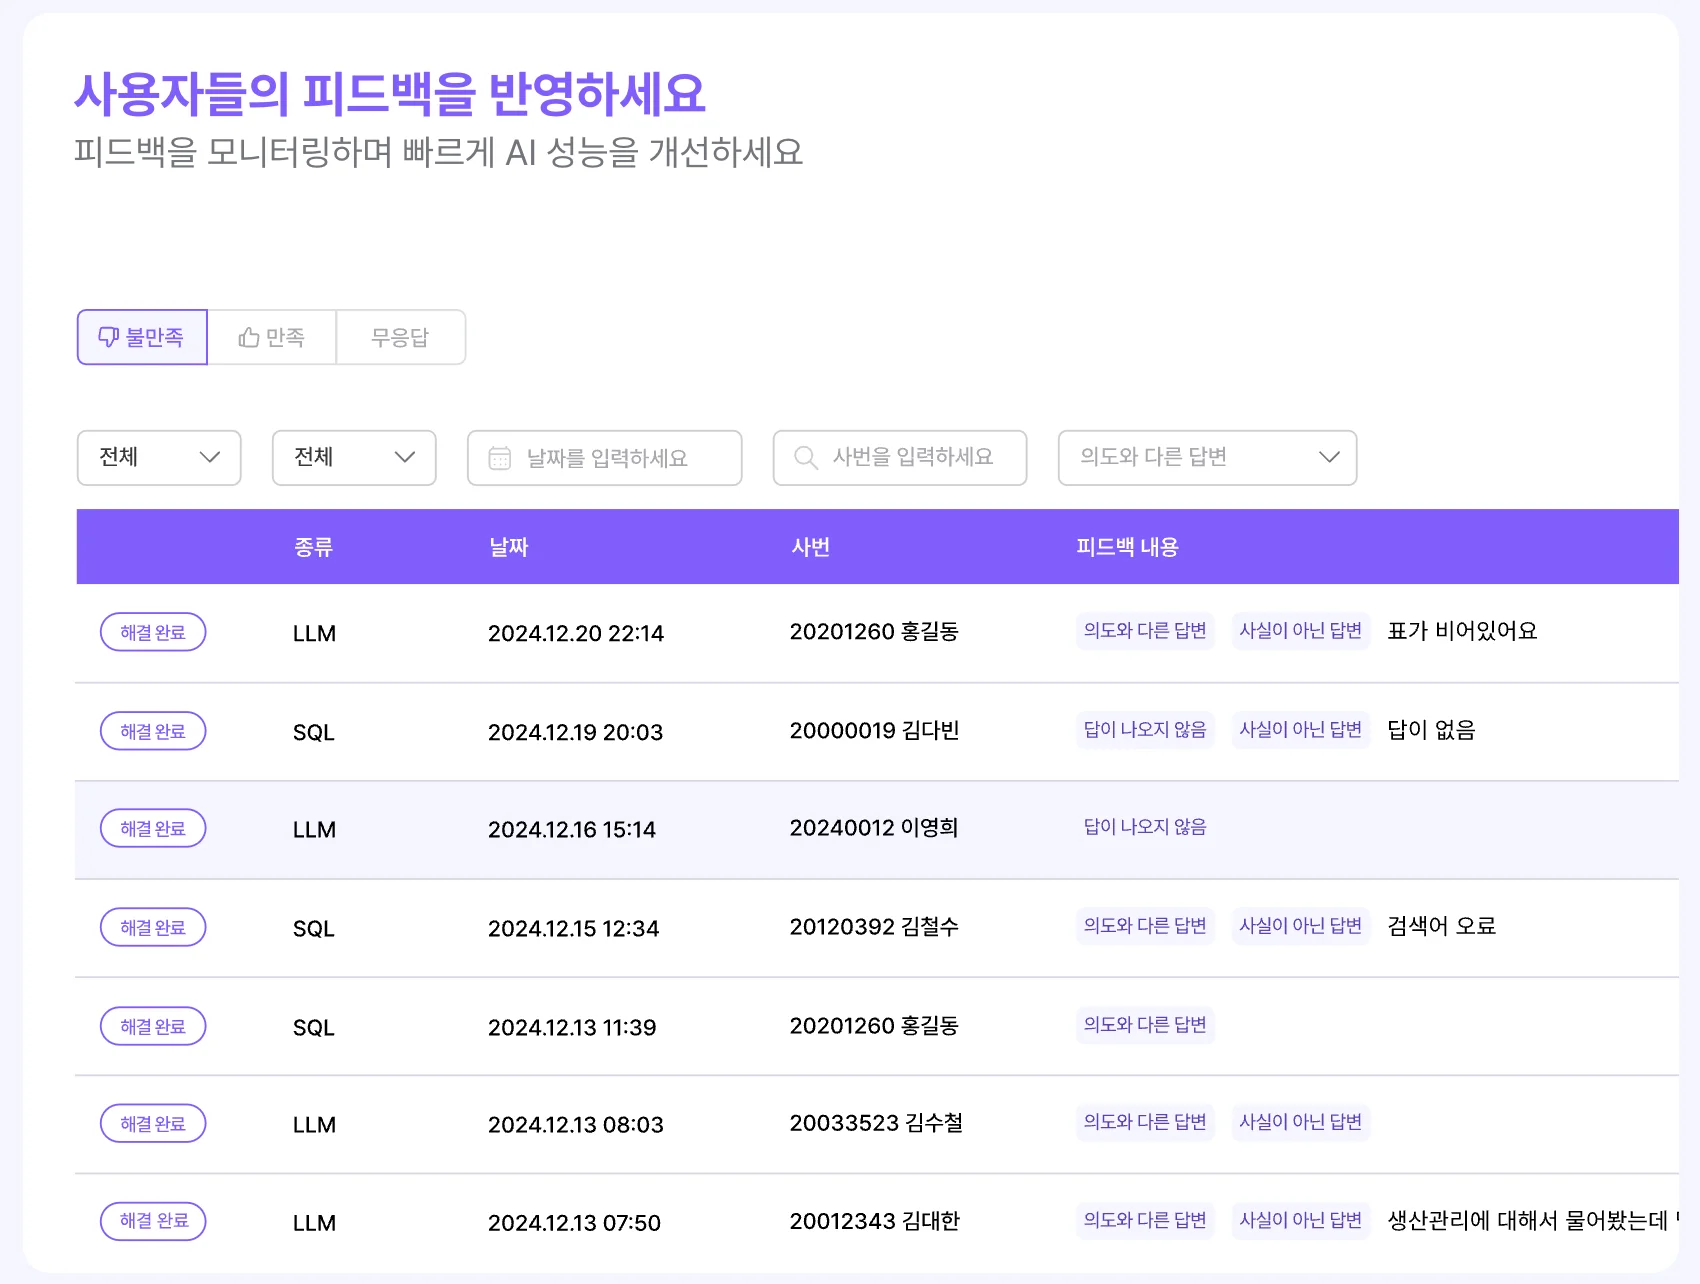Image resolution: width=1700 pixels, height=1284 pixels.
Task: Select the 불만족 filter tab
Action: click(141, 337)
